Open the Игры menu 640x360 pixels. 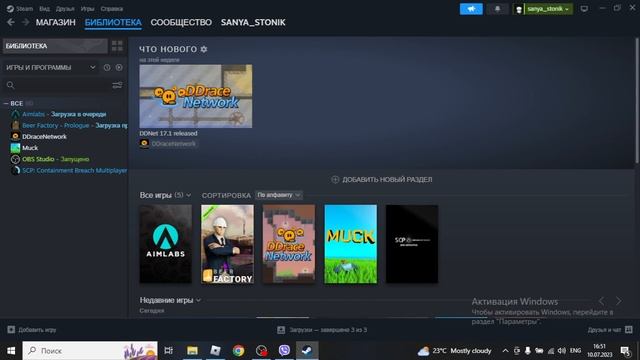tap(87, 9)
